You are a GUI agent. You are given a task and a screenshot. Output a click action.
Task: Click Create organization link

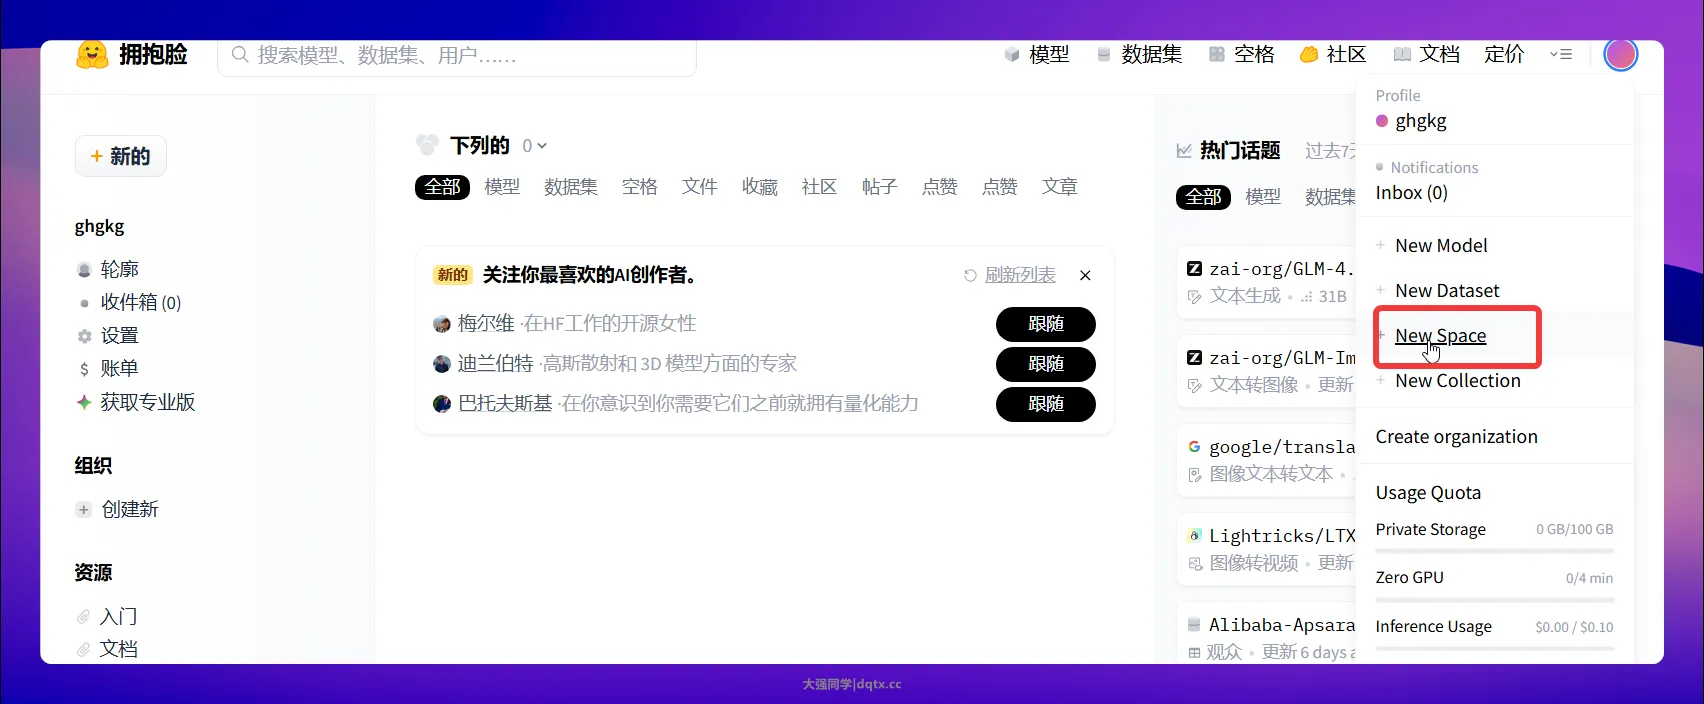point(1456,437)
